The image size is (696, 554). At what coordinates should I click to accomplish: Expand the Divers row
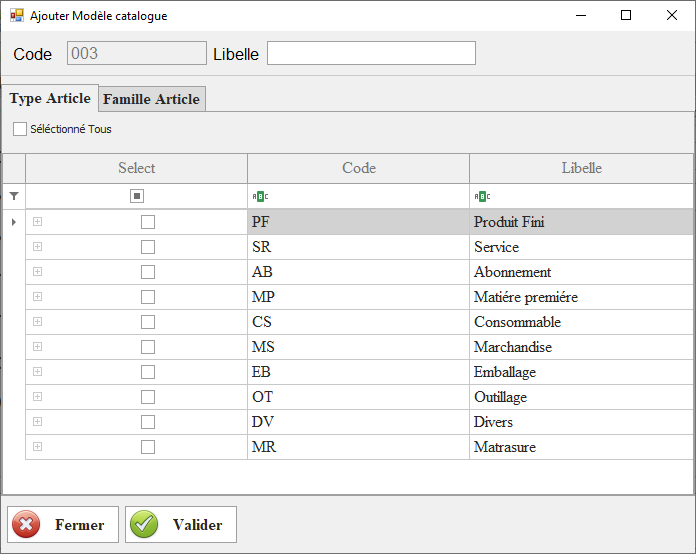click(38, 422)
